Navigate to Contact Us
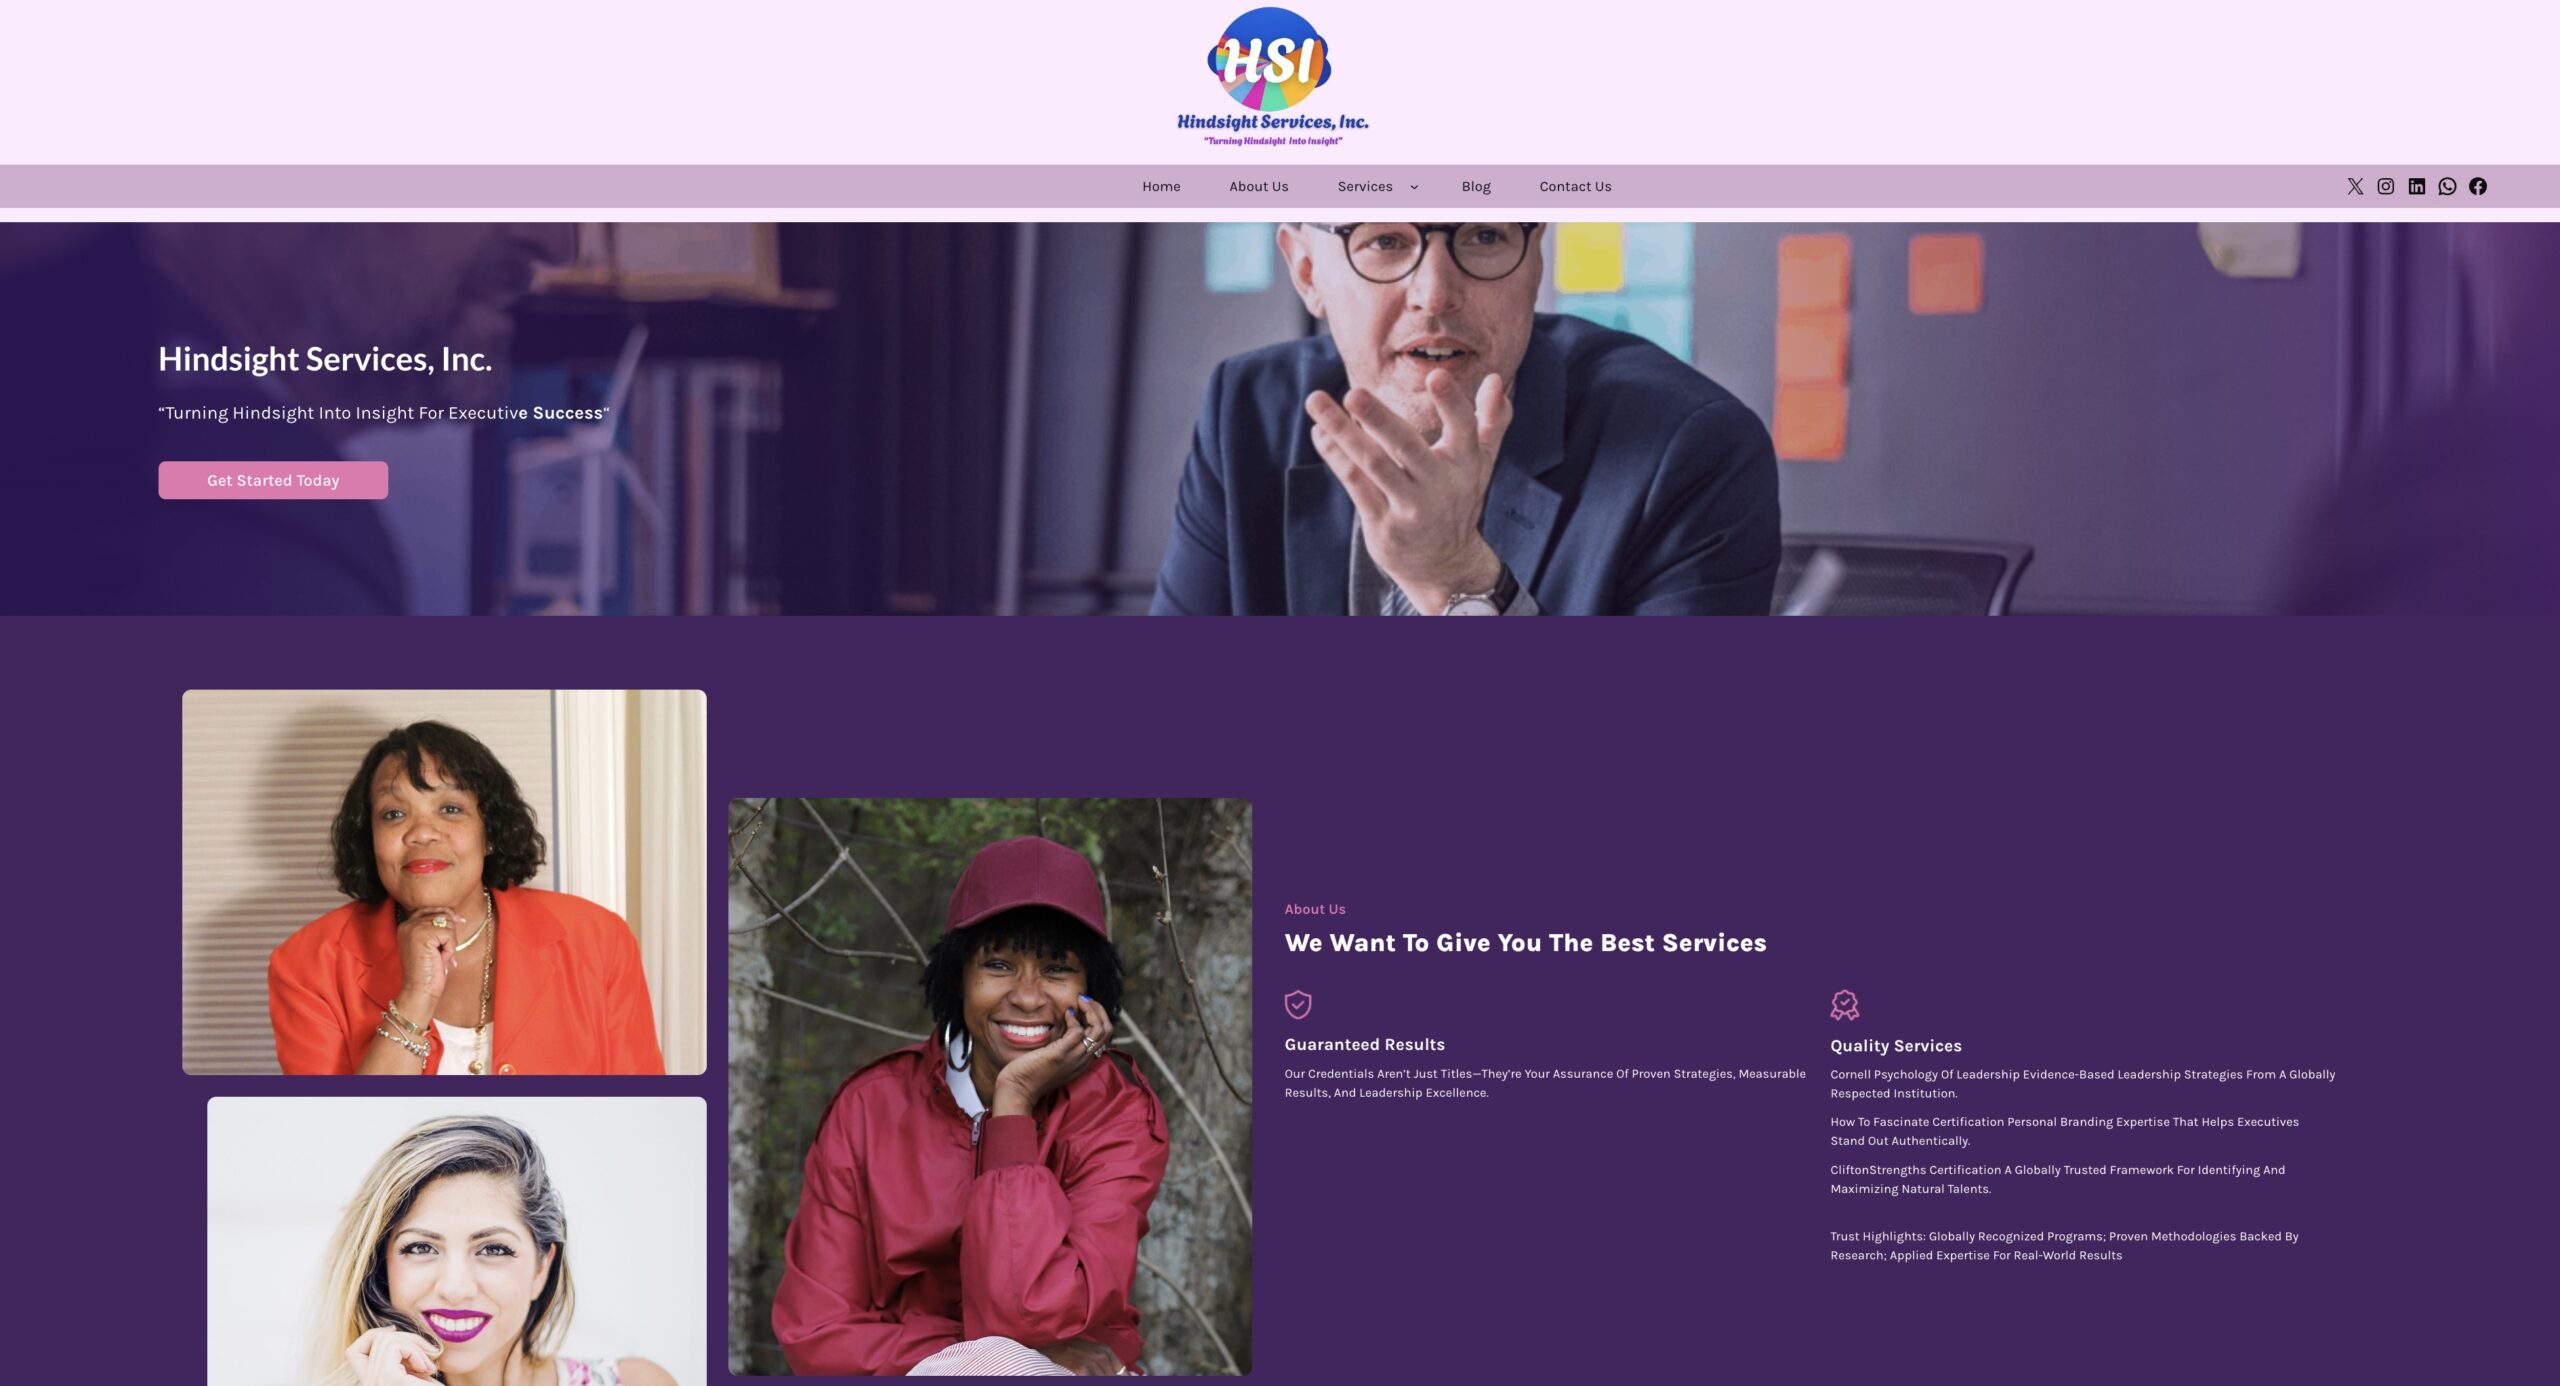The height and width of the screenshot is (1386, 2560). (1575, 186)
